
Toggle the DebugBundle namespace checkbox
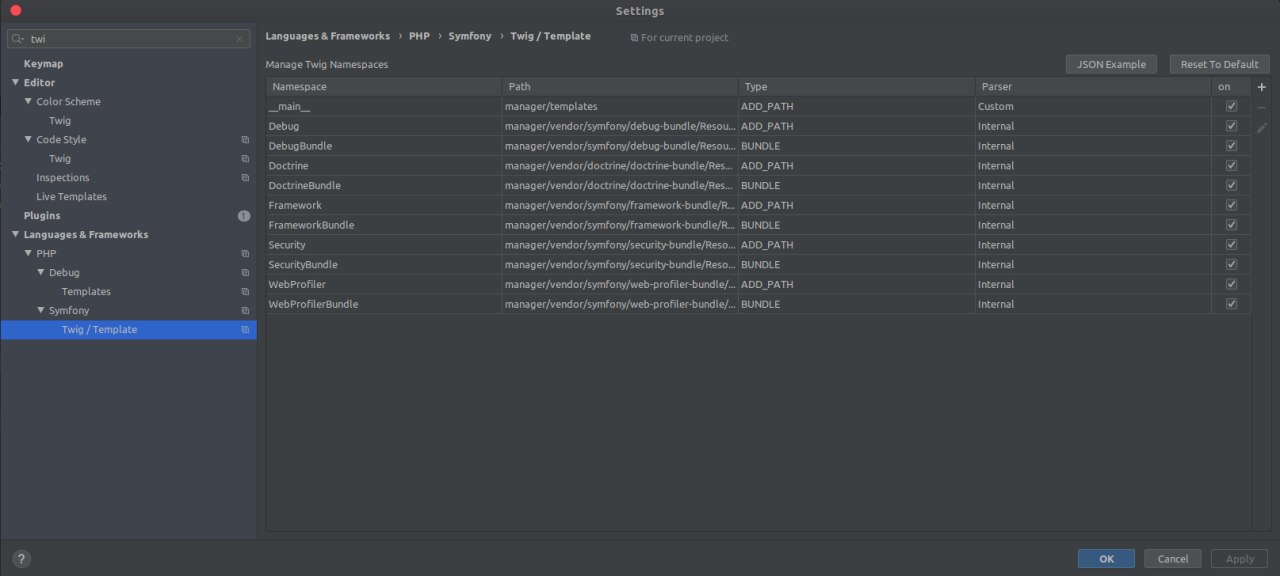1231,146
